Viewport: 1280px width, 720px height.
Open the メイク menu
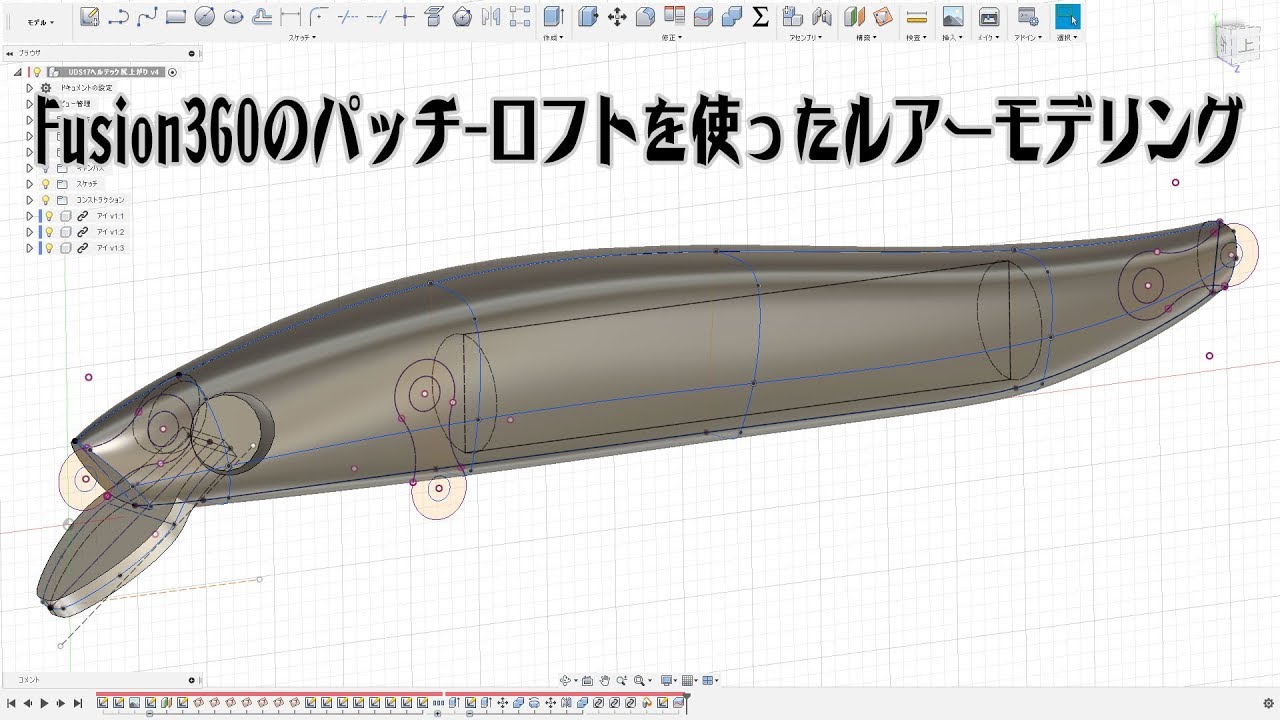tap(988, 38)
